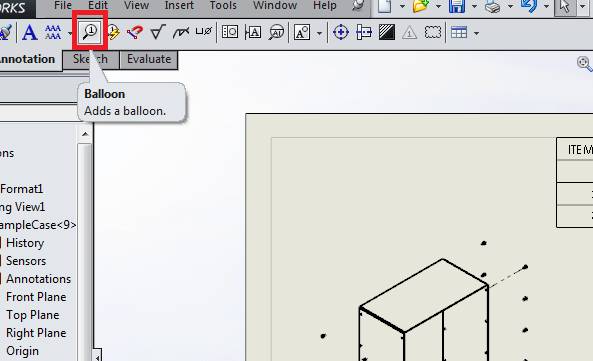
Task: Expand dropdown arrow next to New icon
Action: pos(402,7)
